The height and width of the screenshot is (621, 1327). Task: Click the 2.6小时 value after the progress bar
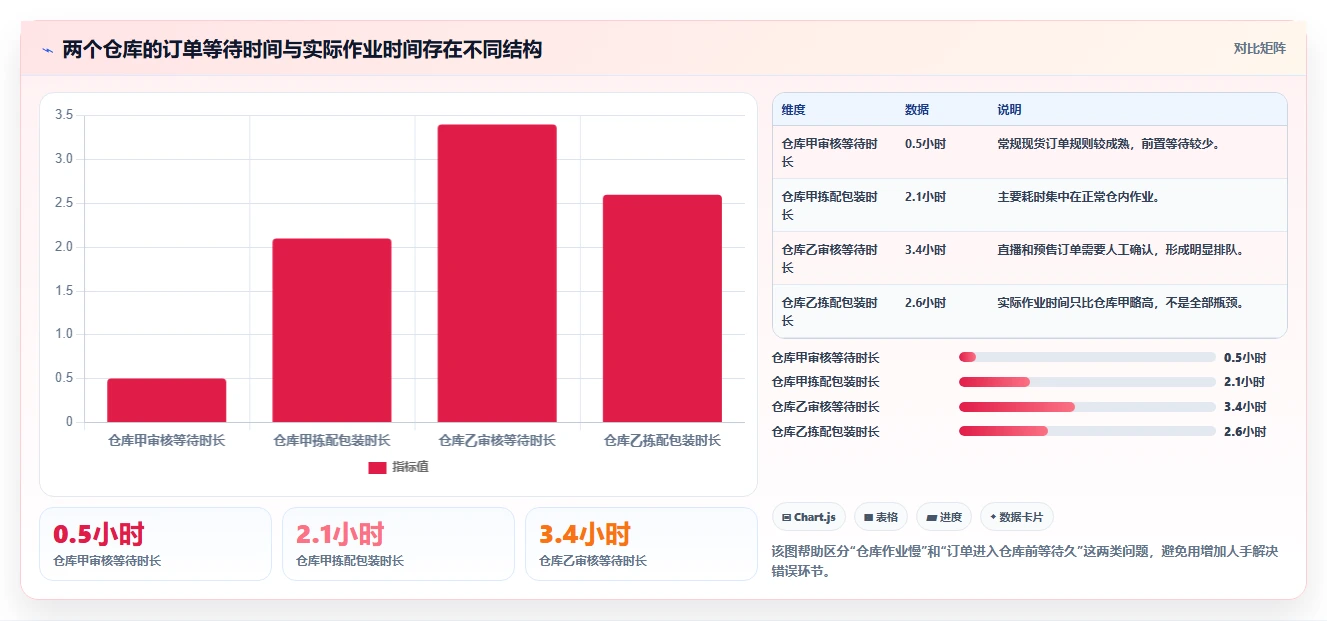click(1245, 432)
